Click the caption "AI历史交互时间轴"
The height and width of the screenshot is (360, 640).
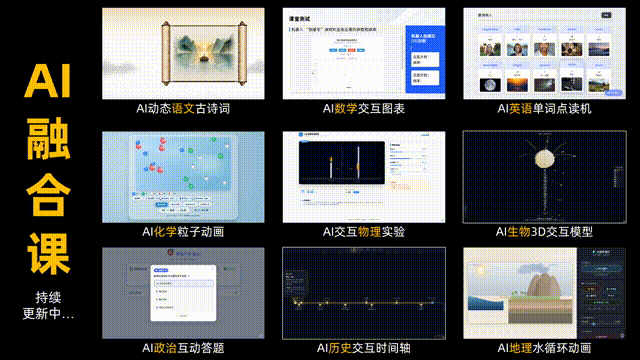point(364,348)
